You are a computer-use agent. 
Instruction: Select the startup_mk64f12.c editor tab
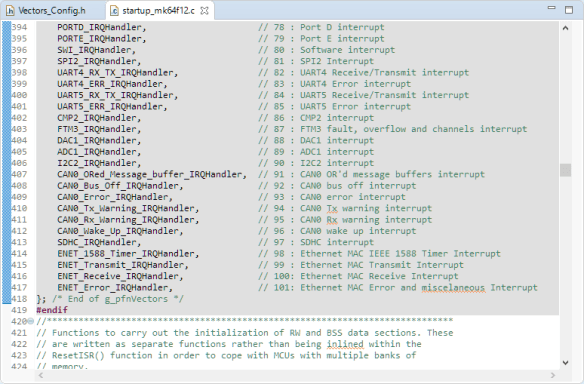click(x=158, y=10)
